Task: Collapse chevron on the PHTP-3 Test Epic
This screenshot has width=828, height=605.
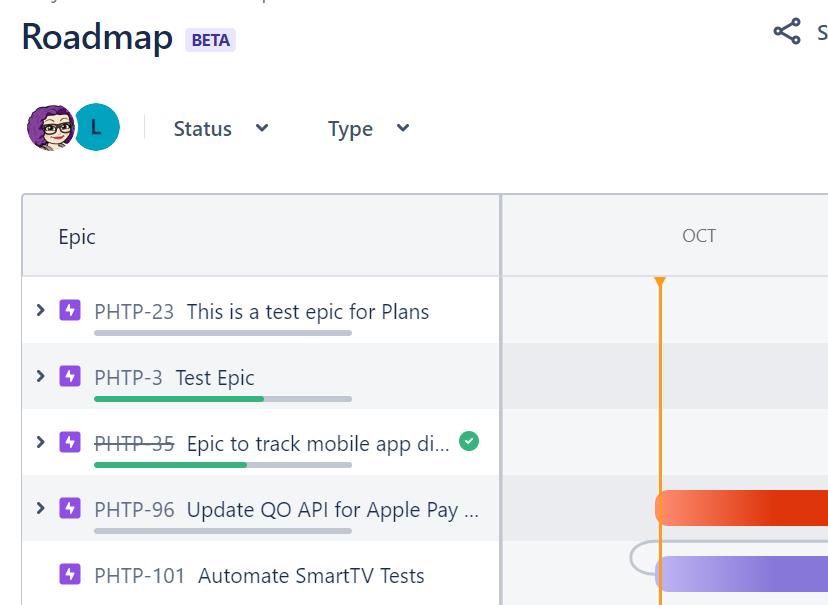Action: [x=39, y=377]
